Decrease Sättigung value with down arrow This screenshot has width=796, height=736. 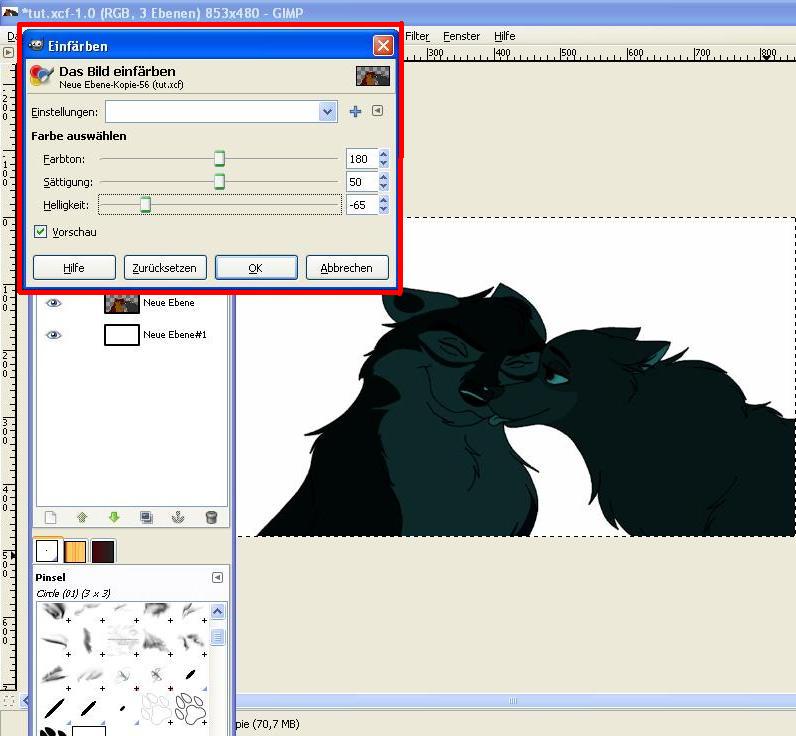pyautogui.click(x=384, y=187)
